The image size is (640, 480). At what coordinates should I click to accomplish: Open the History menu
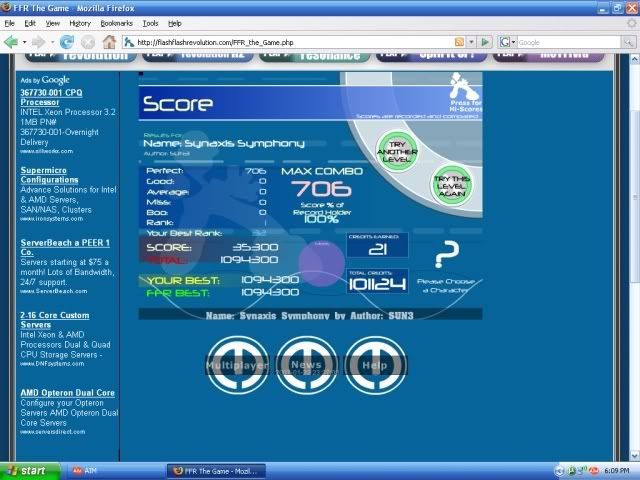(x=80, y=22)
